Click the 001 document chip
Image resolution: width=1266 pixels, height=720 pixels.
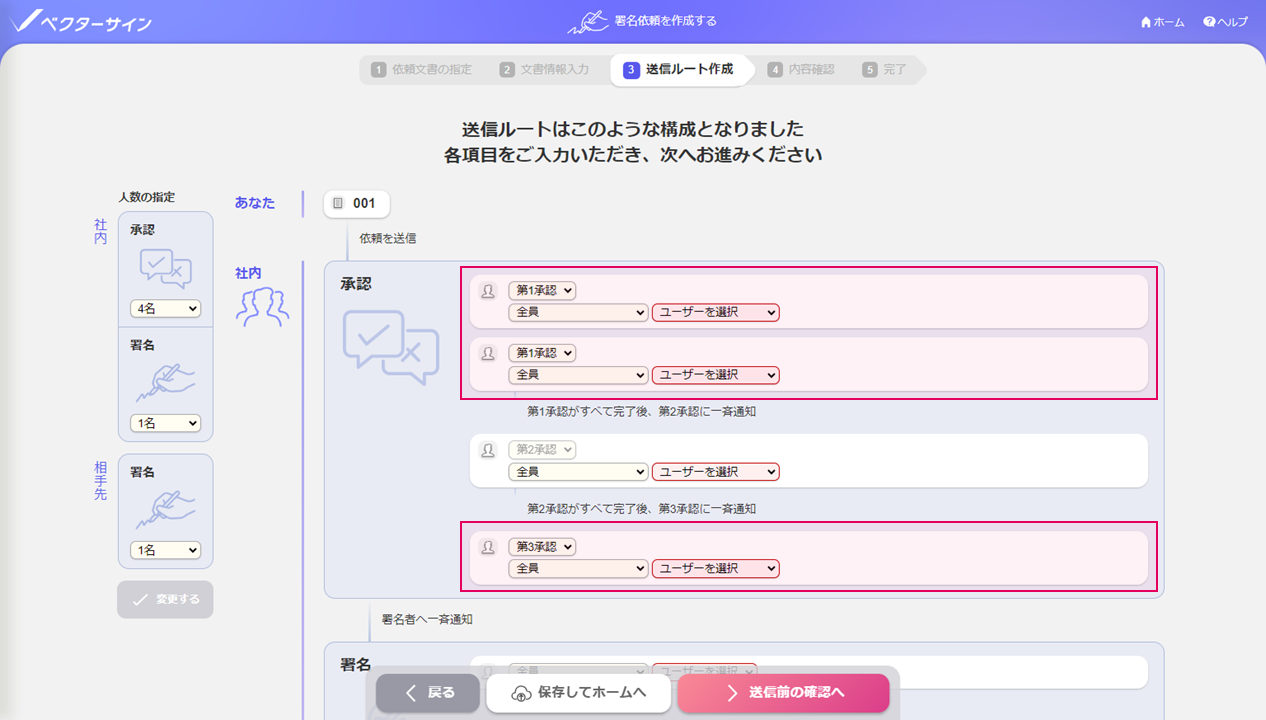click(356, 204)
